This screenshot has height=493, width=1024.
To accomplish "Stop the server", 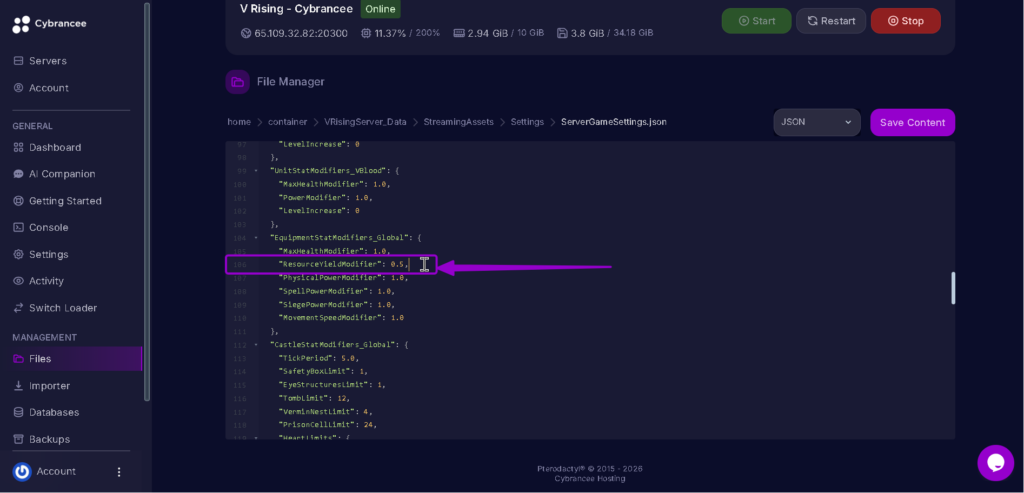I will [x=906, y=21].
